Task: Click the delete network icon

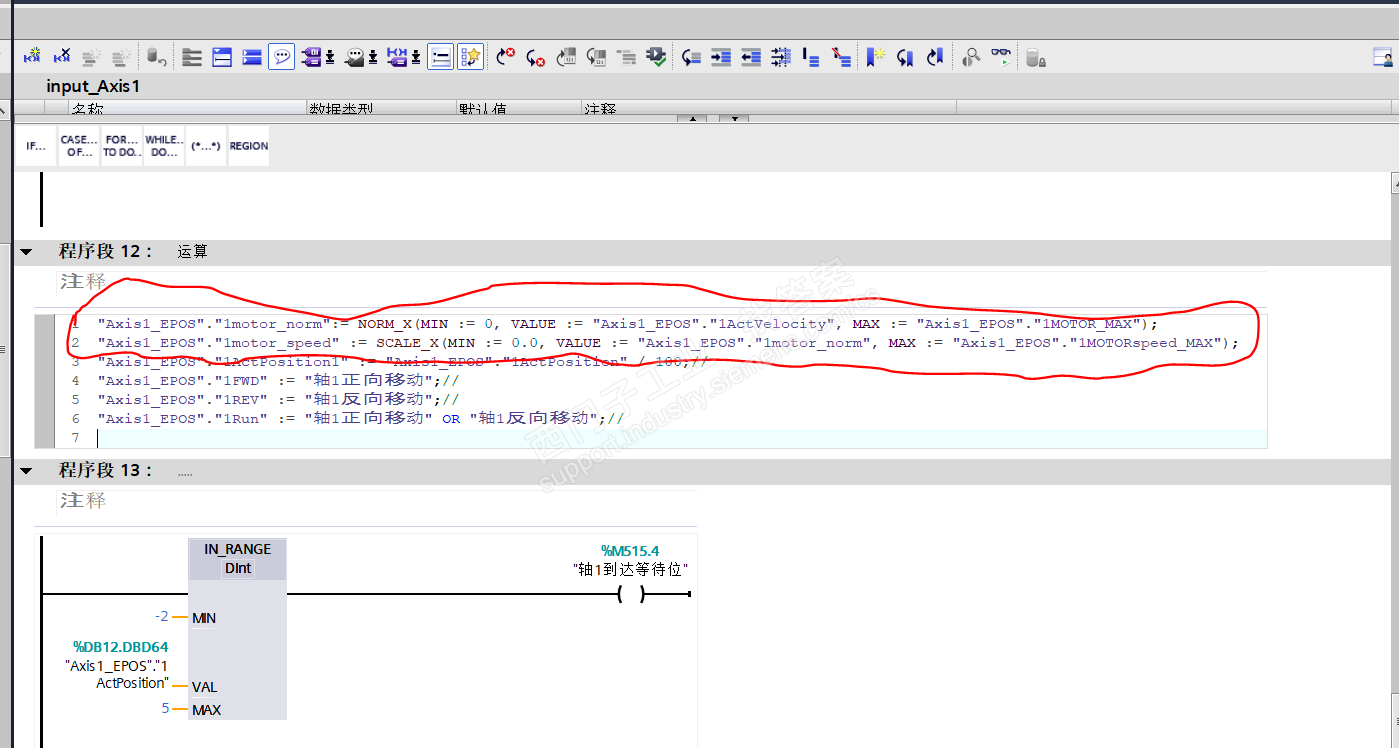Action: click(62, 57)
